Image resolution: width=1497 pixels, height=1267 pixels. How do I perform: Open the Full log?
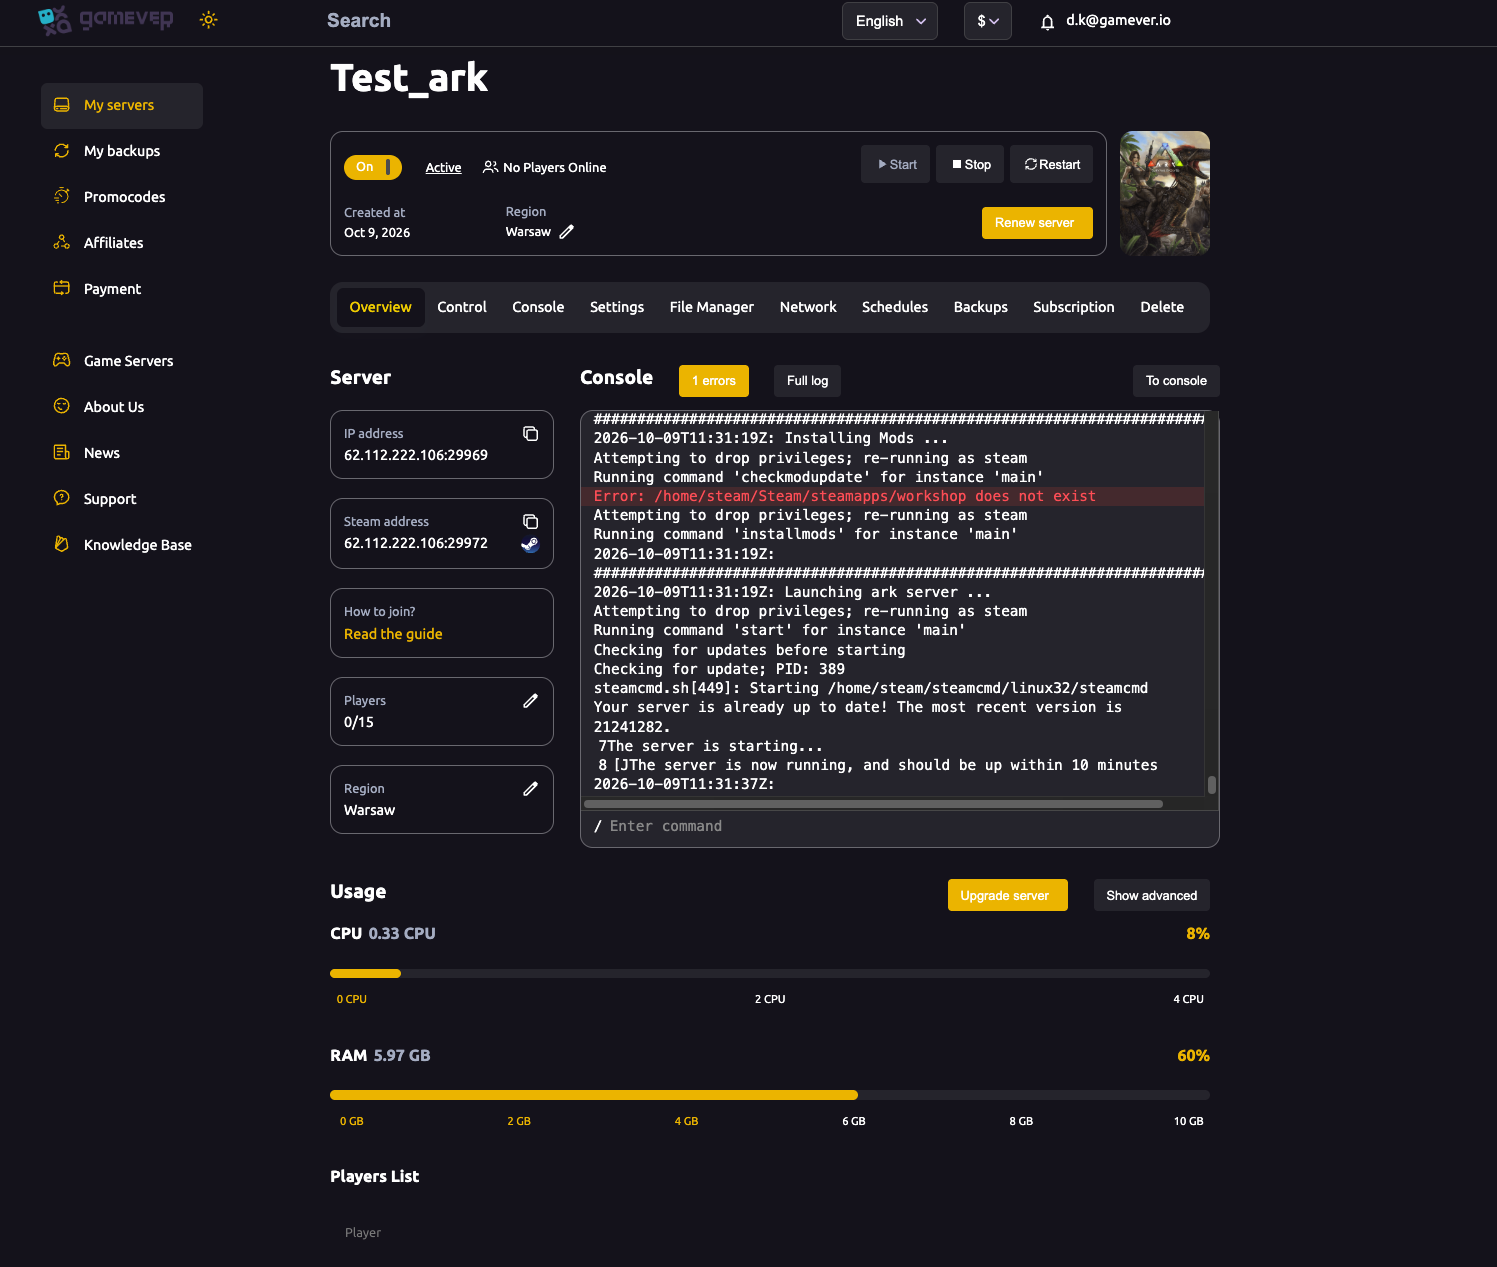[x=808, y=381]
